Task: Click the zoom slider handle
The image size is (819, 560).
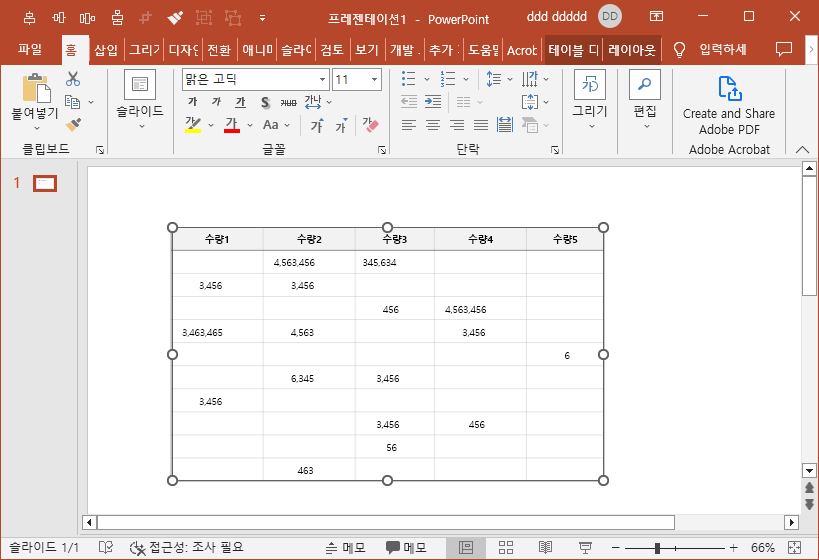Action: (x=657, y=548)
